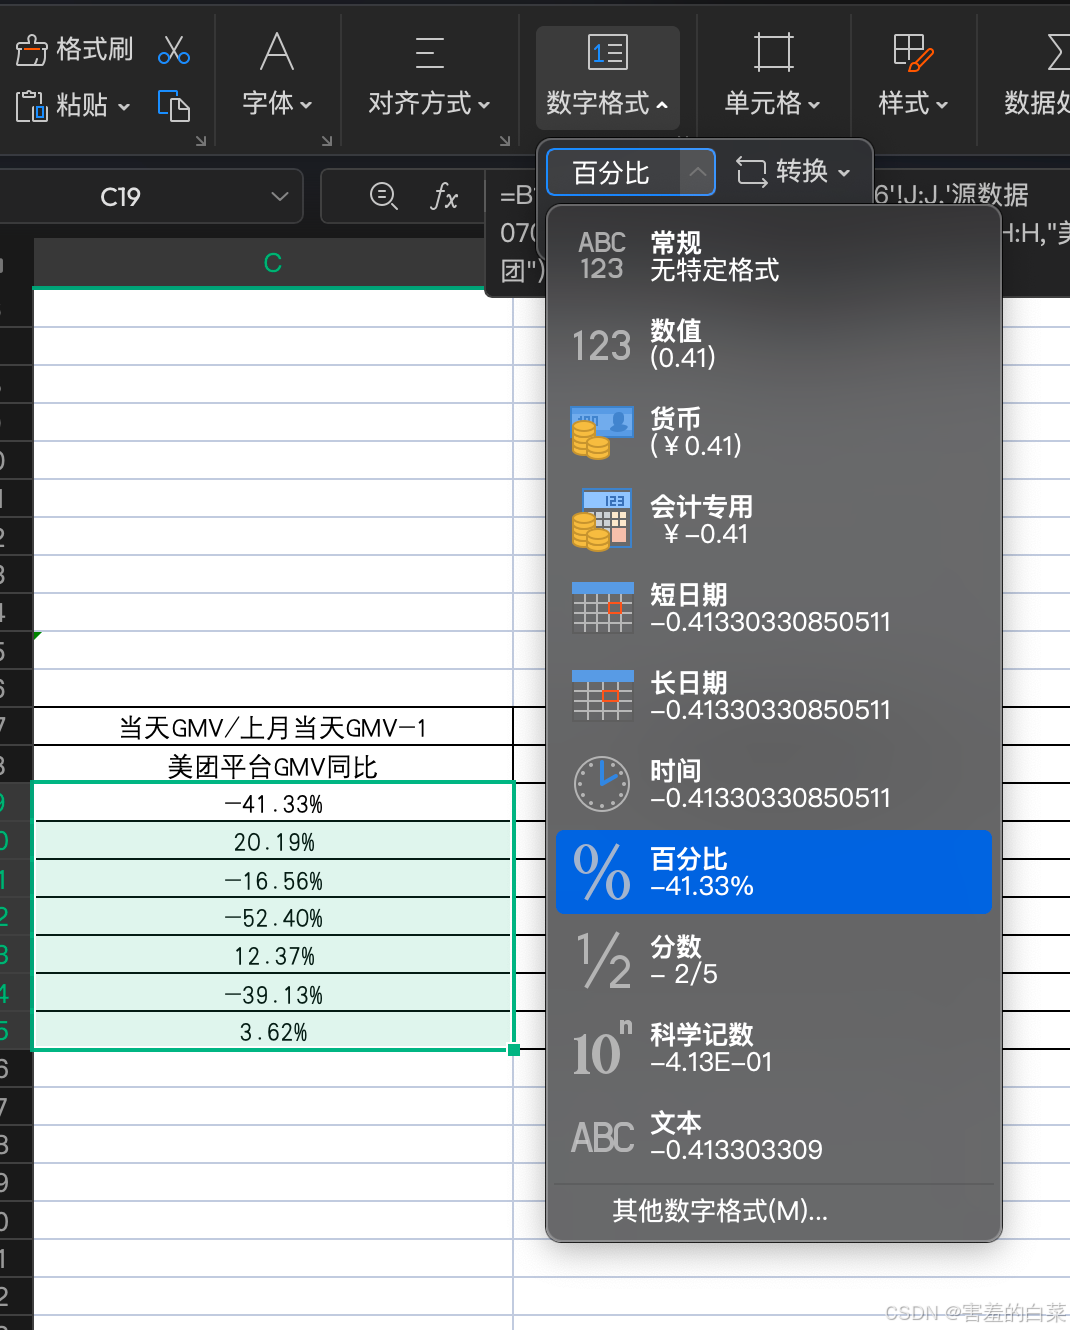The width and height of the screenshot is (1070, 1330).
Task: Select 数值 number format option
Action: (773, 344)
